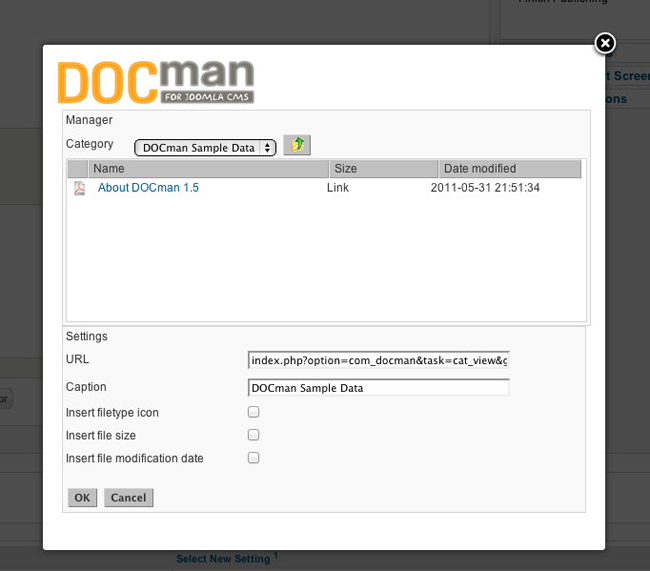Enable Insert filetype icon checkbox
The image size is (650, 571).
pos(253,412)
